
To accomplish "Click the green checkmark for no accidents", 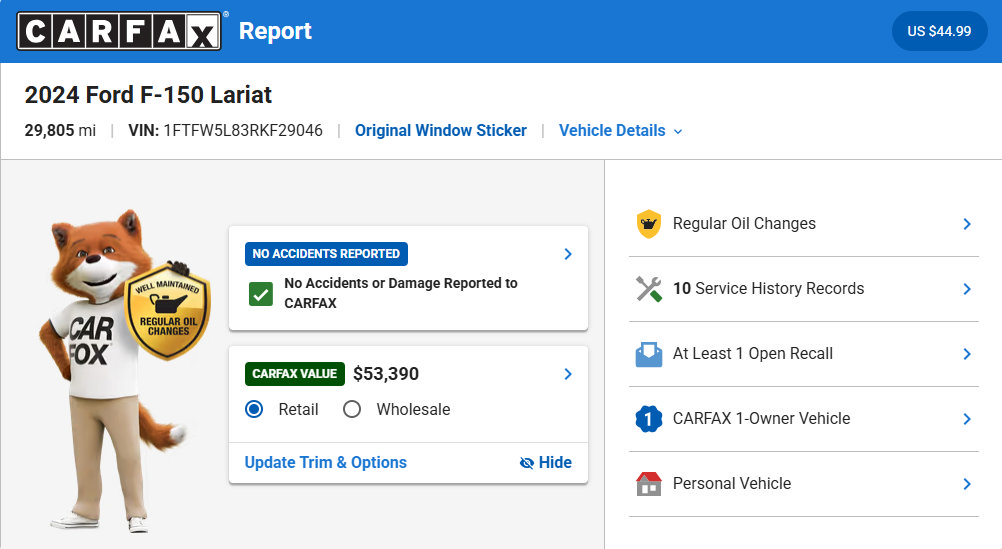I will coord(261,294).
